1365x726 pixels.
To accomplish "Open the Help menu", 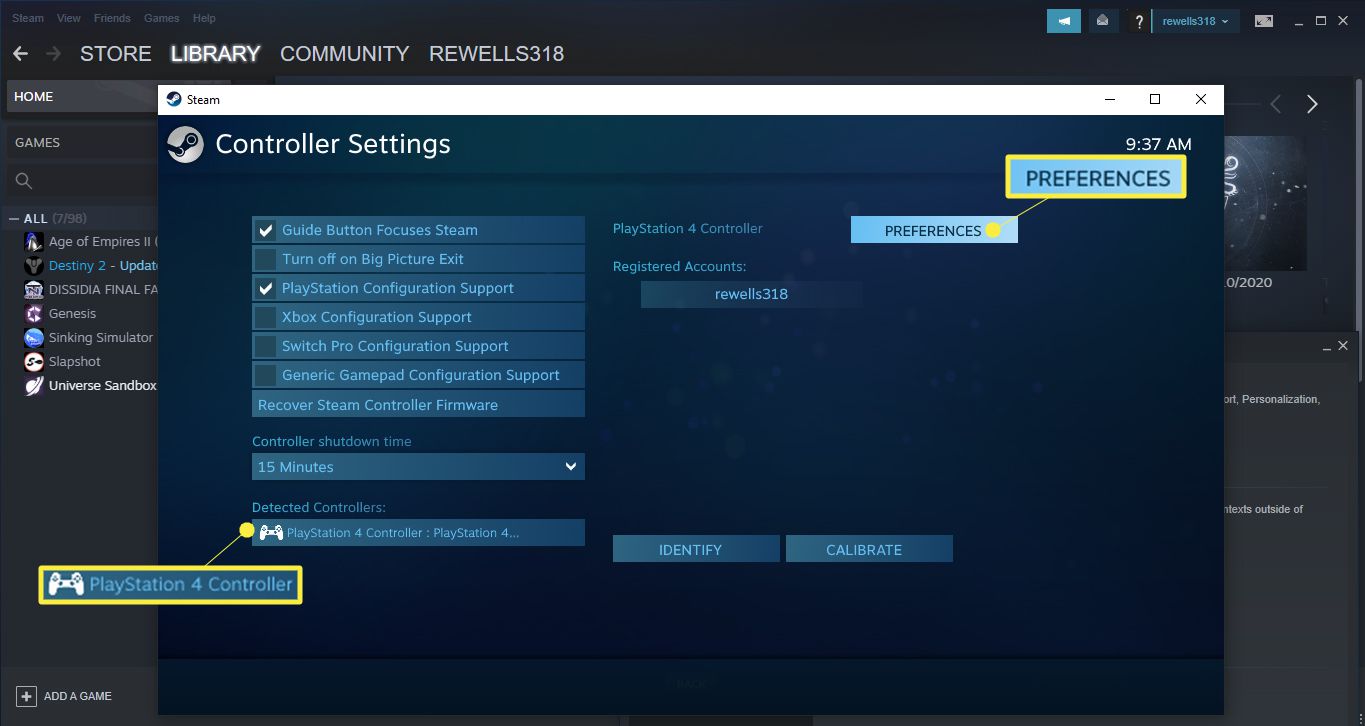I will click(x=204, y=18).
